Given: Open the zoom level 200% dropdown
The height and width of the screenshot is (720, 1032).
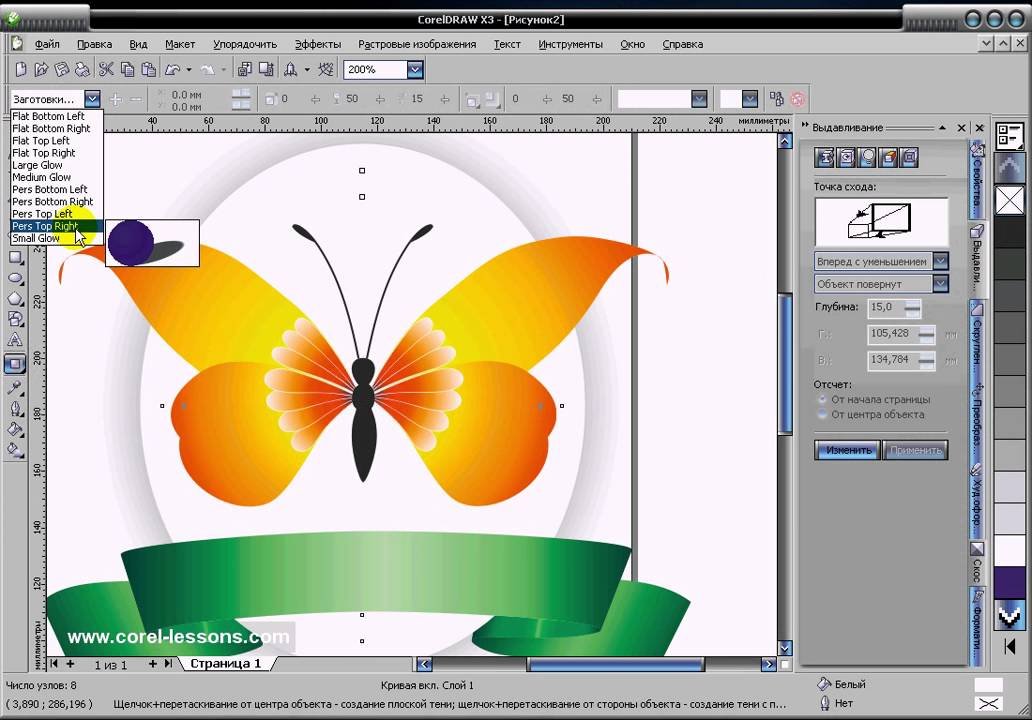Looking at the screenshot, I should tap(415, 70).
